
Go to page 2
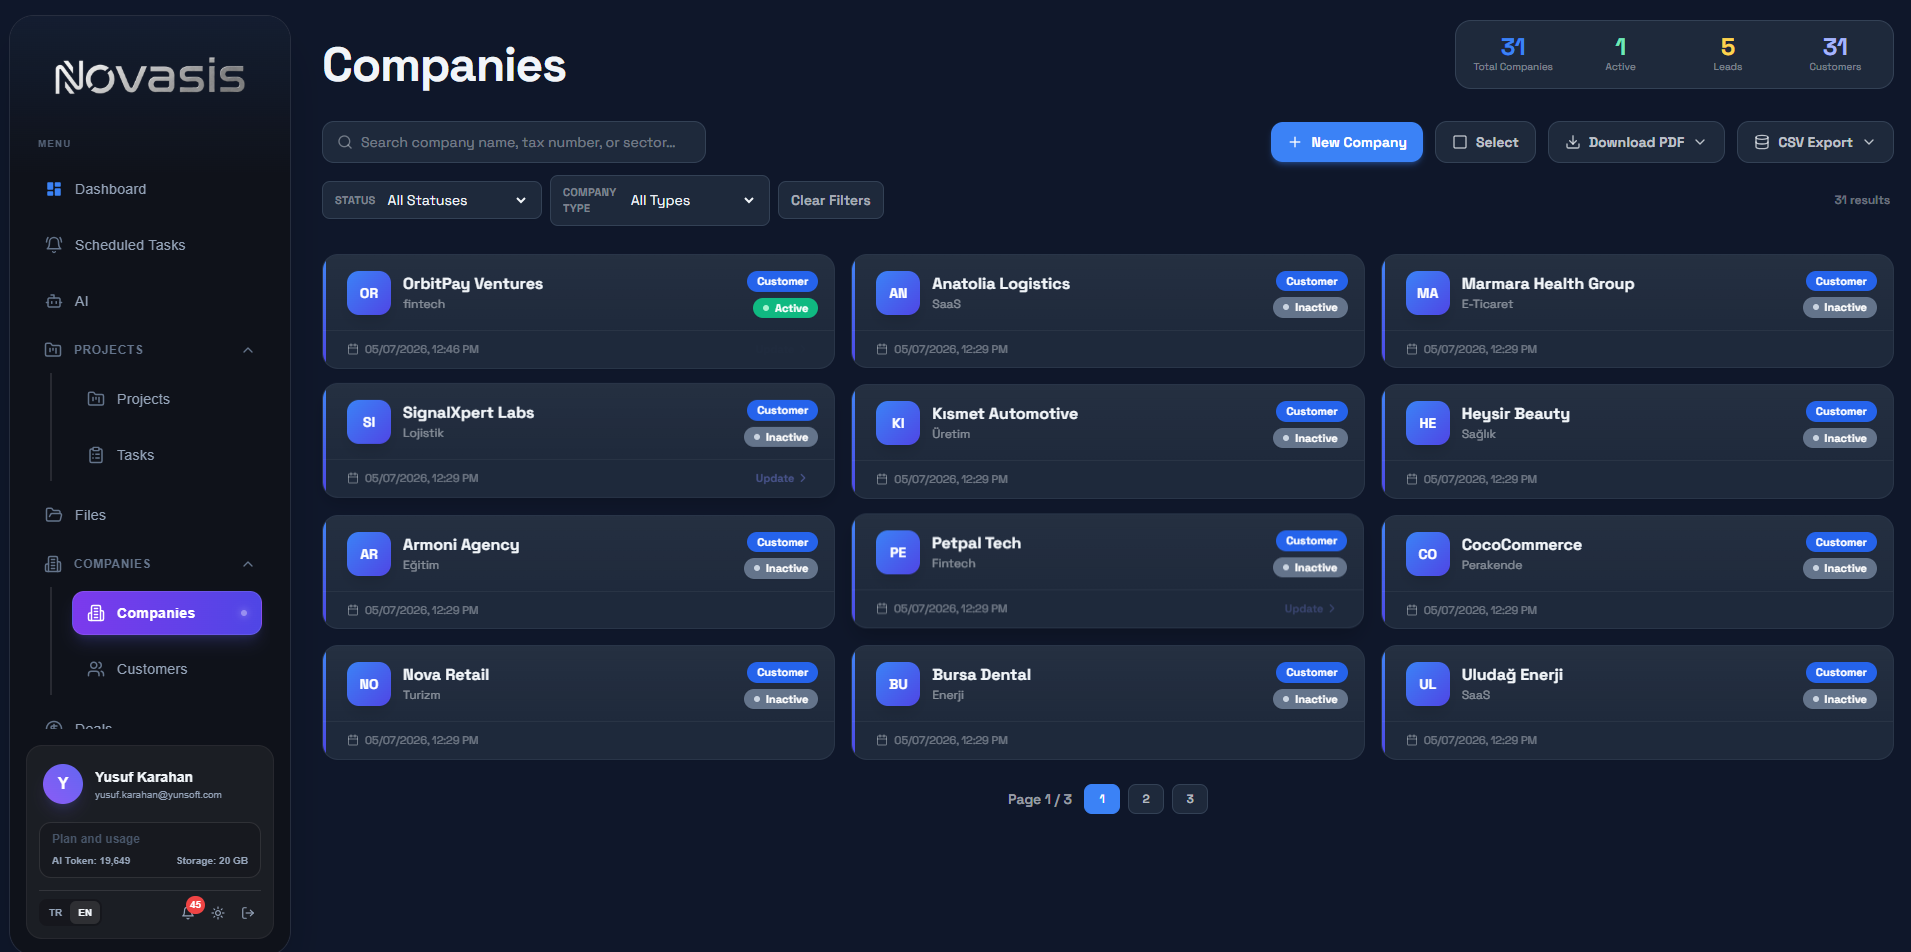coord(1146,799)
